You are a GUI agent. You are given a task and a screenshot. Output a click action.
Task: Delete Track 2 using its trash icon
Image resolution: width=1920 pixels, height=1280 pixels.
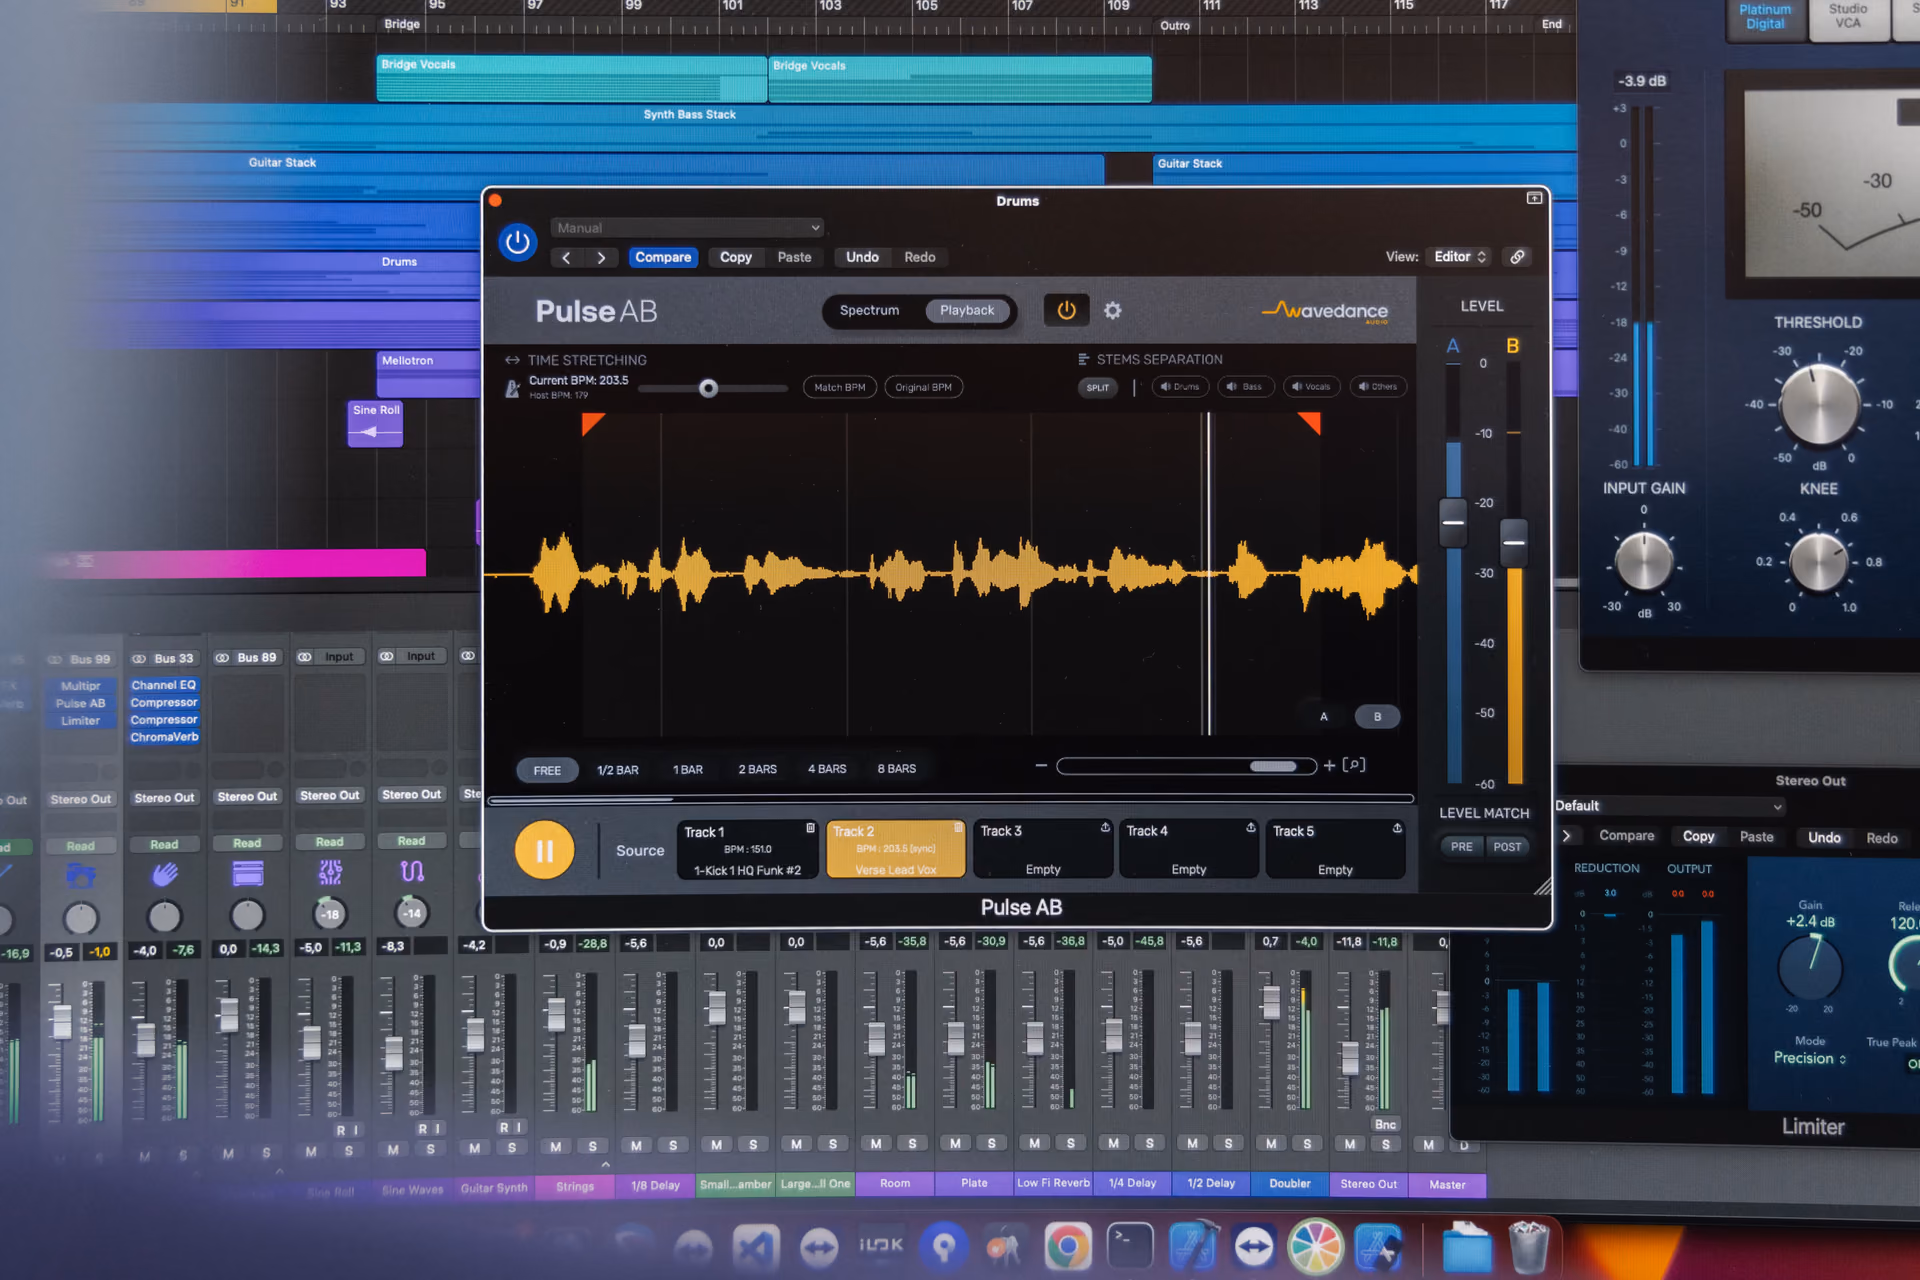(958, 828)
